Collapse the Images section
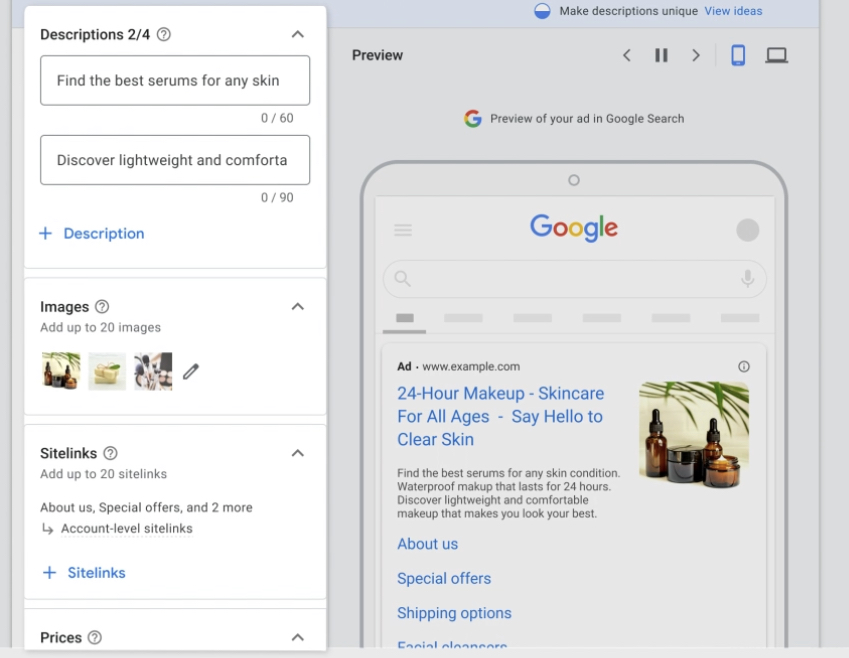 (297, 307)
